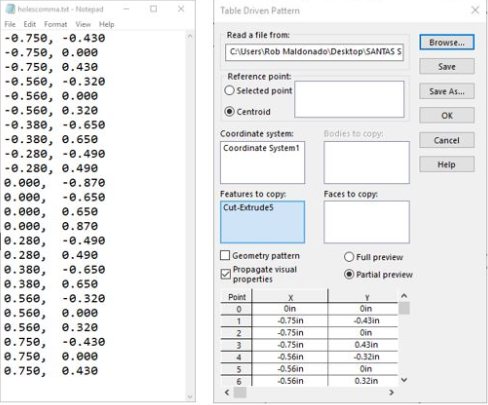Click the Browse... button
Screen dimensions: 488x405
click(x=447, y=42)
